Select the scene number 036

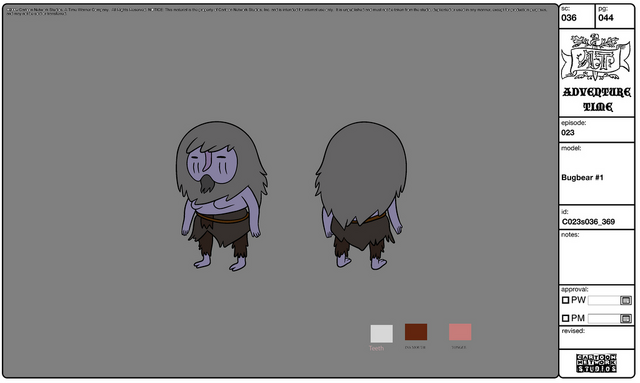click(569, 18)
